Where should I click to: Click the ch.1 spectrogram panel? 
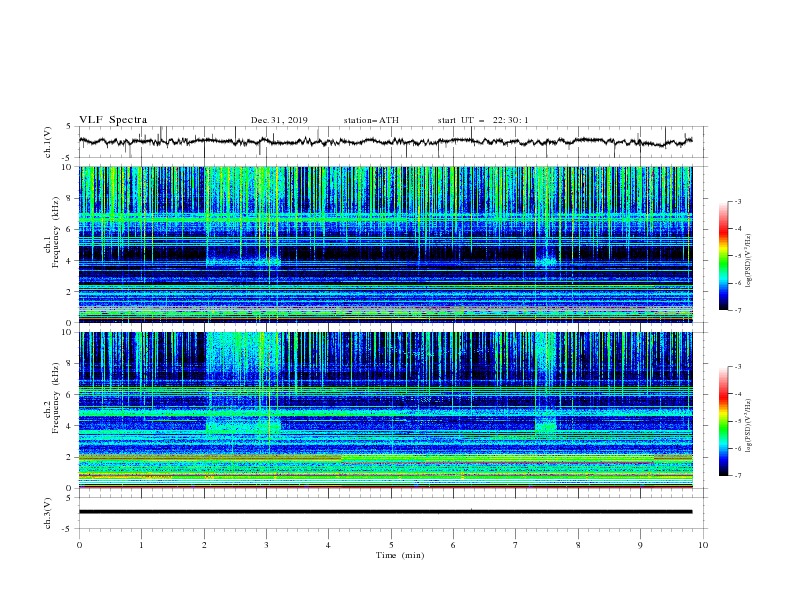385,244
